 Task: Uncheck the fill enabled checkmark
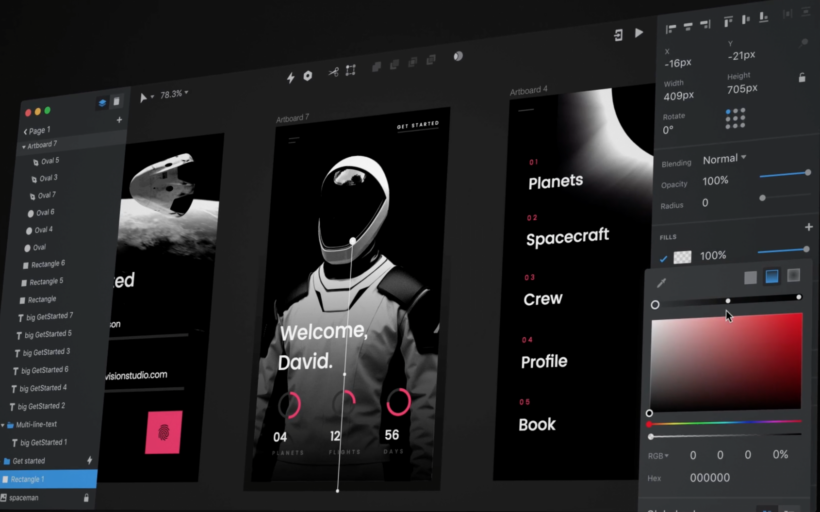663,258
